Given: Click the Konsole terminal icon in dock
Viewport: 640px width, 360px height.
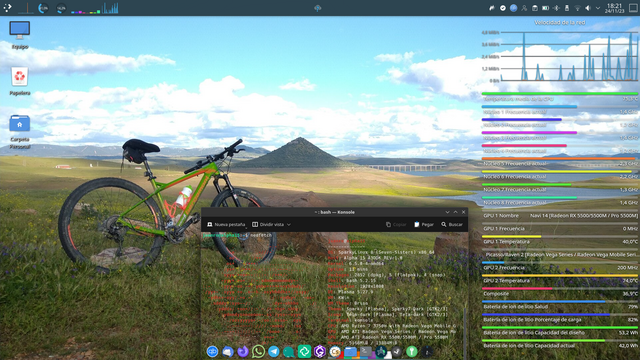Looking at the screenshot, I should click(x=366, y=351).
